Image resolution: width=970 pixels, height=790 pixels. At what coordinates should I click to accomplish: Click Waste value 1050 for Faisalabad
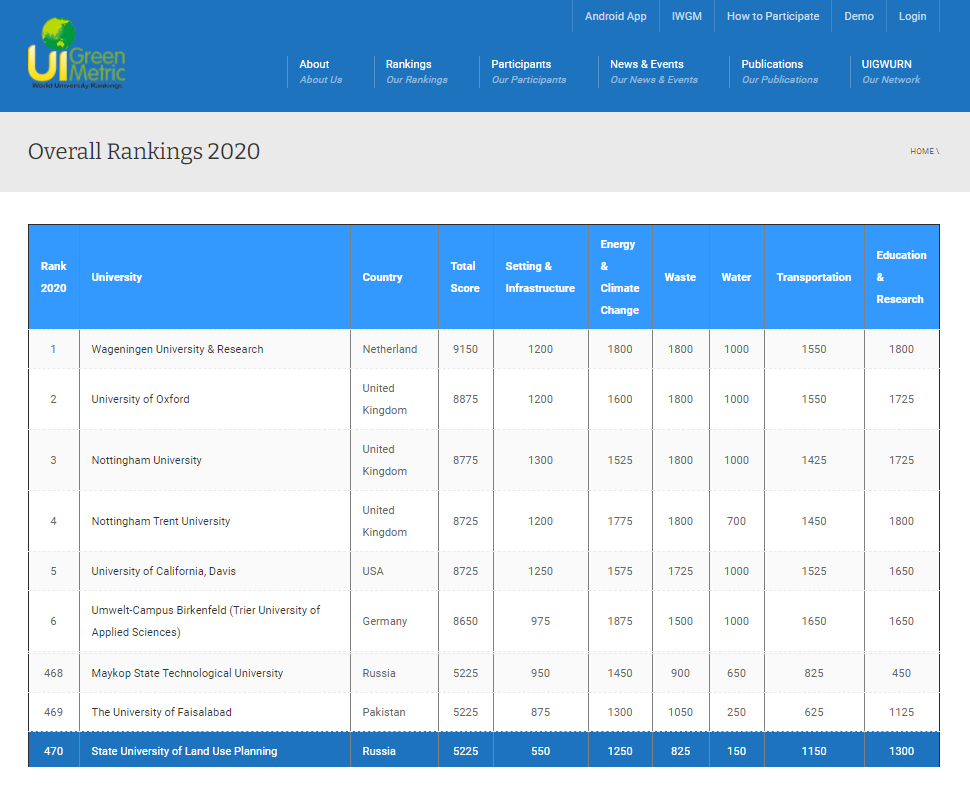click(x=680, y=712)
